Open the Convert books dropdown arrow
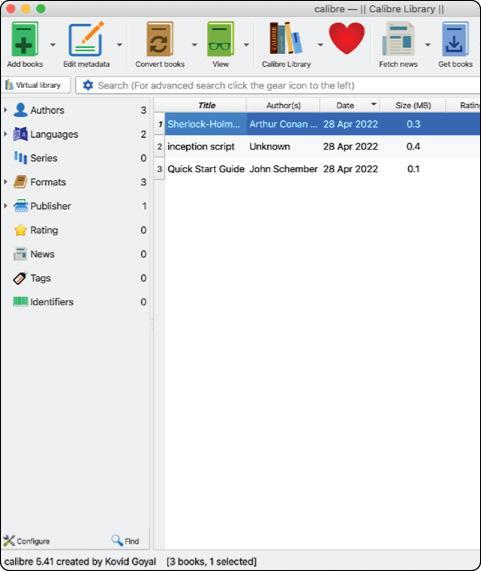Image resolution: width=481 pixels, height=571 pixels. click(x=194, y=44)
